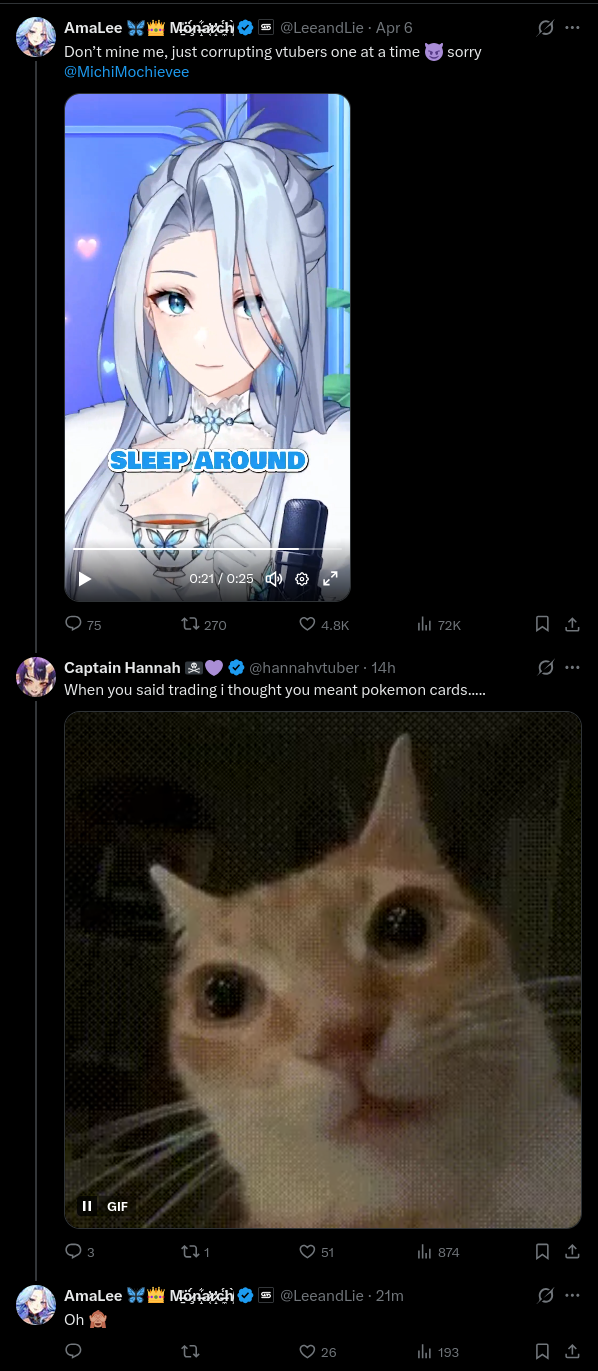598x1371 pixels.
Task: Expand video to fullscreen
Action: 330,578
